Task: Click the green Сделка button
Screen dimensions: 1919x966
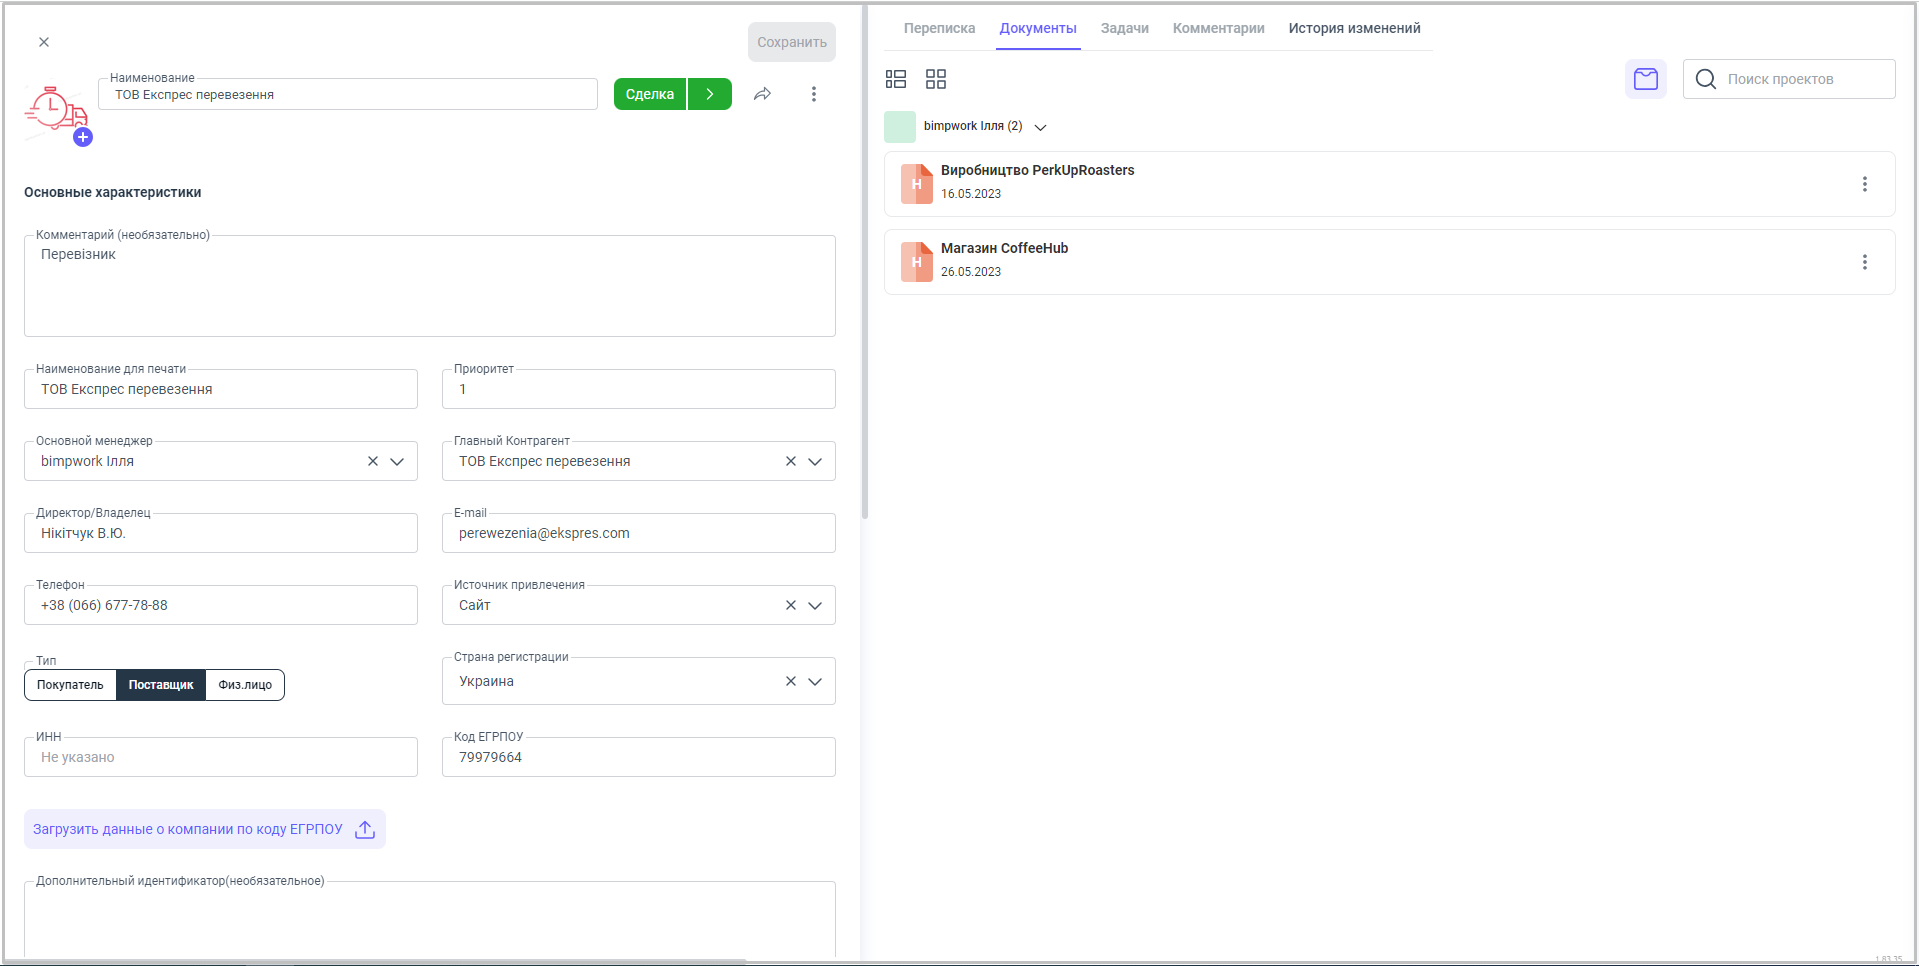Action: (650, 94)
